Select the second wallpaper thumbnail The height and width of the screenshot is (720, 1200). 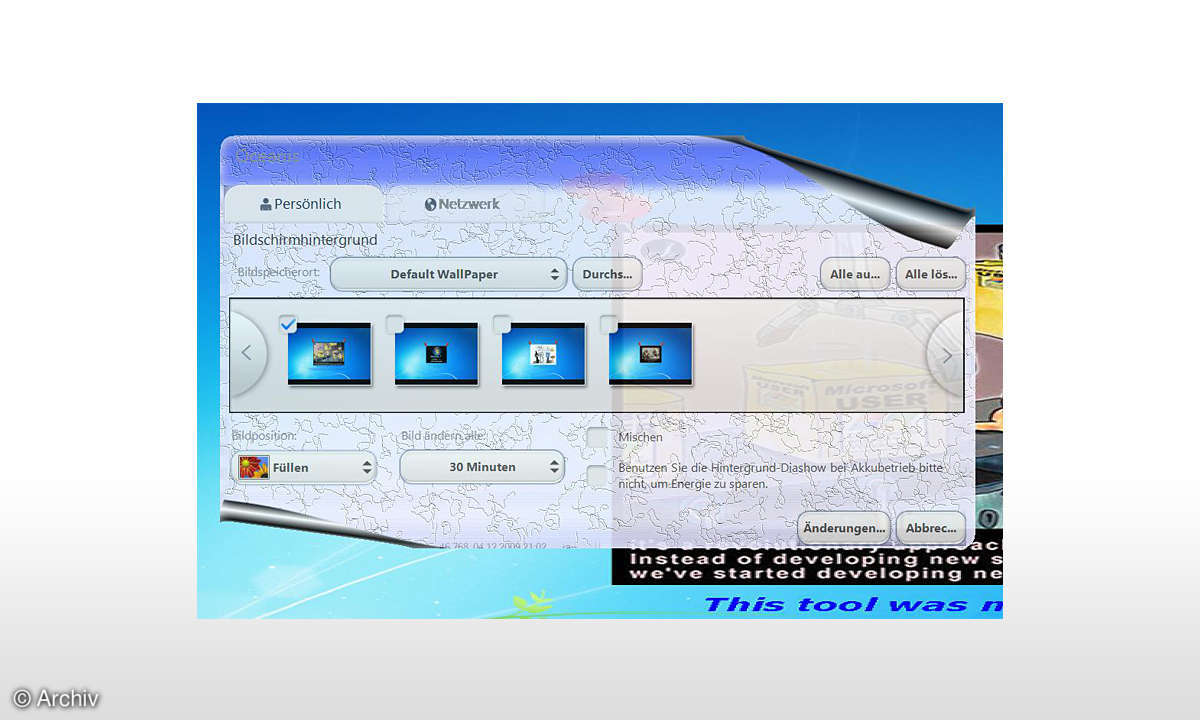[x=437, y=353]
